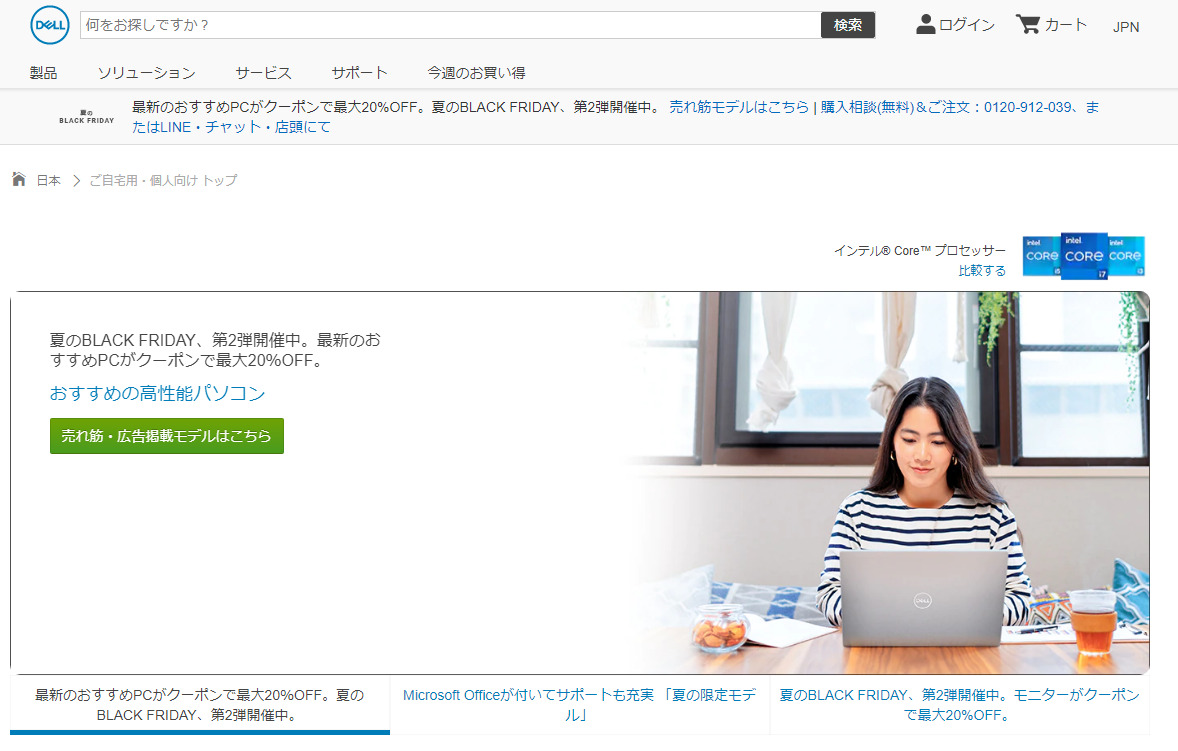Select the Microsoft Office 夏の限定モデル tab
This screenshot has width=1178, height=751.
coord(579,705)
